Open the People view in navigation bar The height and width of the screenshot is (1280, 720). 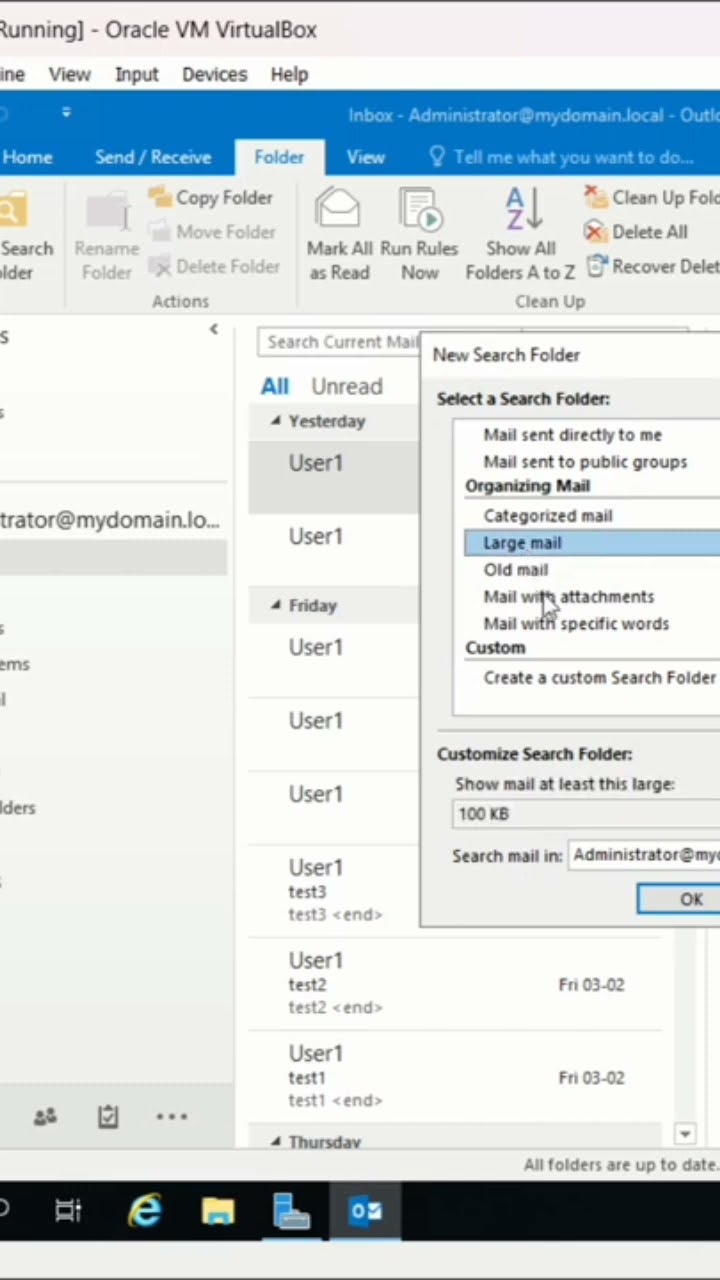pos(45,1117)
